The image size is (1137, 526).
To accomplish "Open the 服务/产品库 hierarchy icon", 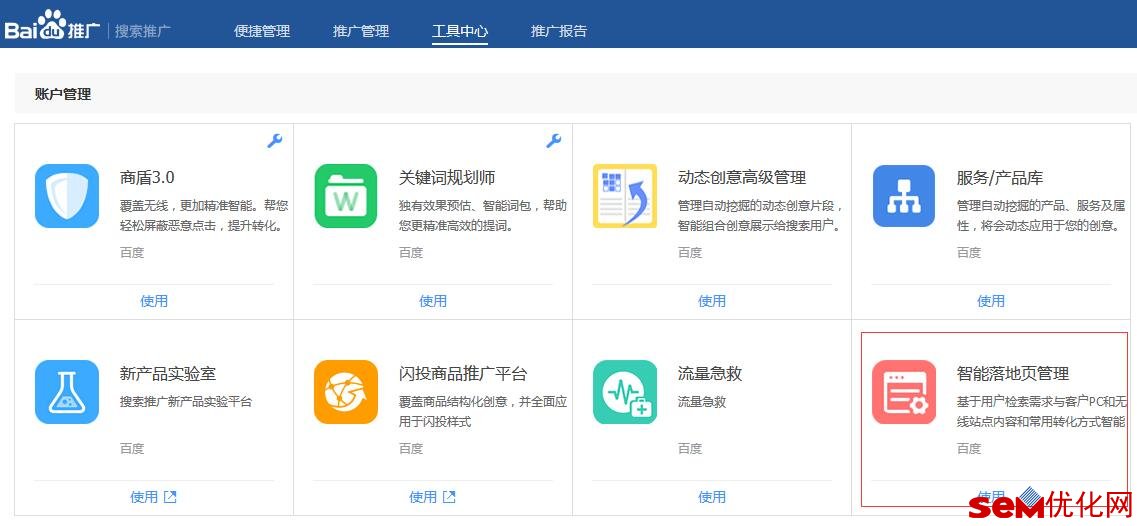I will [904, 196].
